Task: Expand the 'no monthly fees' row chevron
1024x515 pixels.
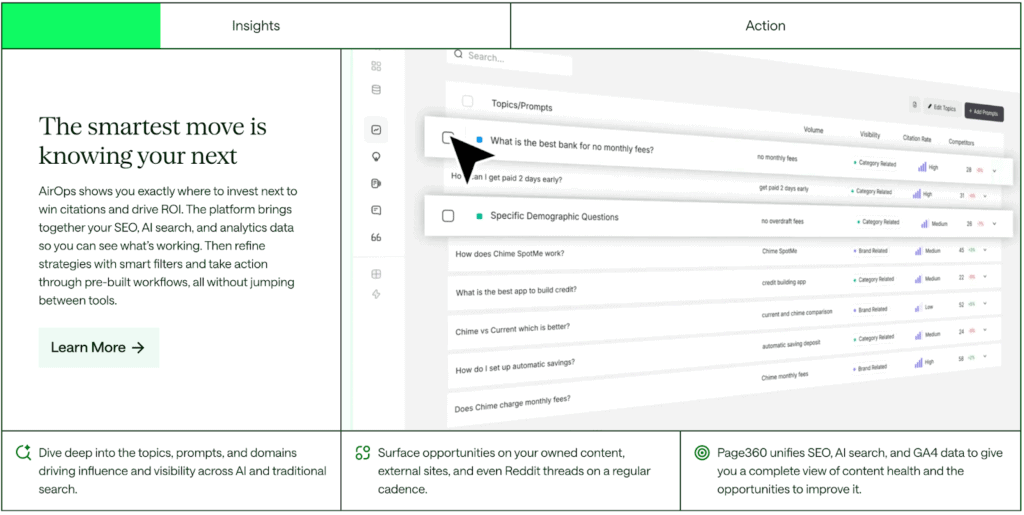Action: (995, 171)
